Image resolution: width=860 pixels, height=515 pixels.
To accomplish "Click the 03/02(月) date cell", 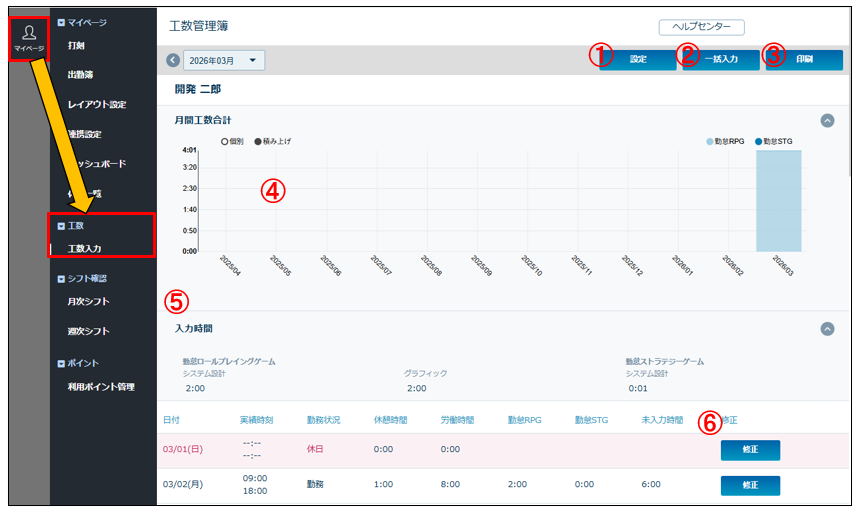I will (183, 484).
